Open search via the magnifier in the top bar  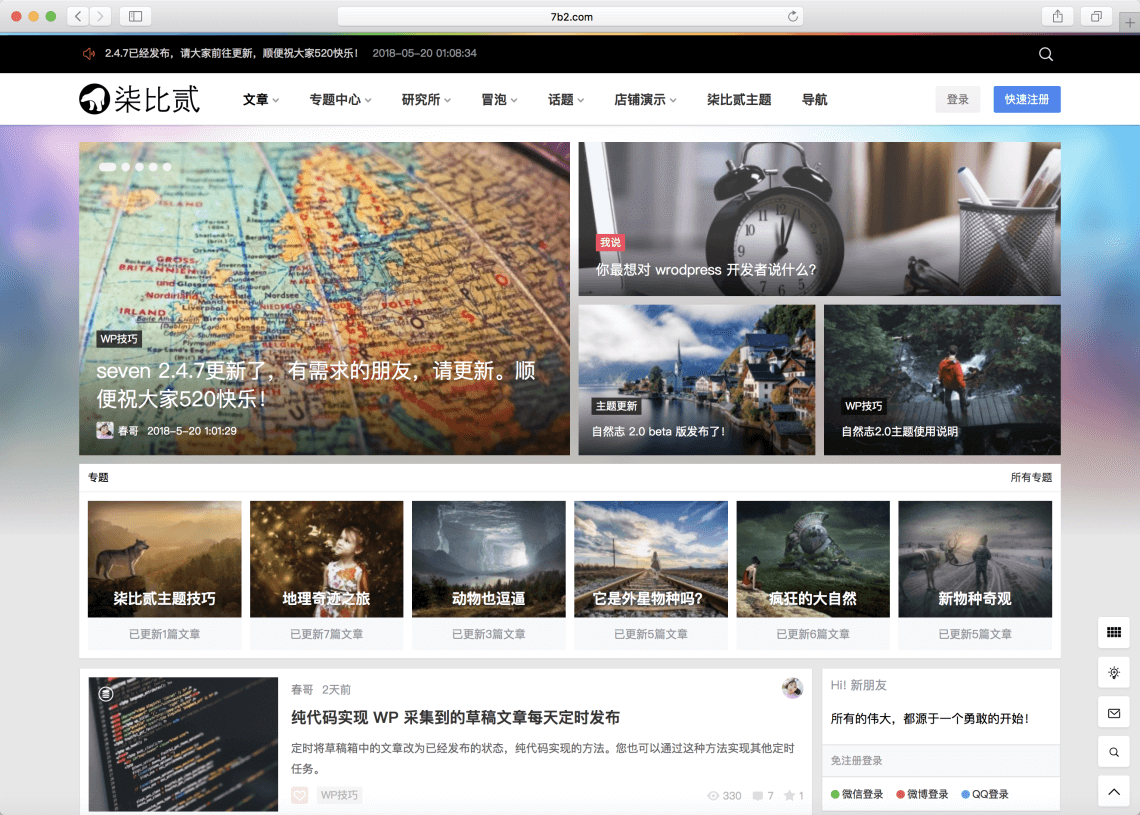pyautogui.click(x=1046, y=53)
